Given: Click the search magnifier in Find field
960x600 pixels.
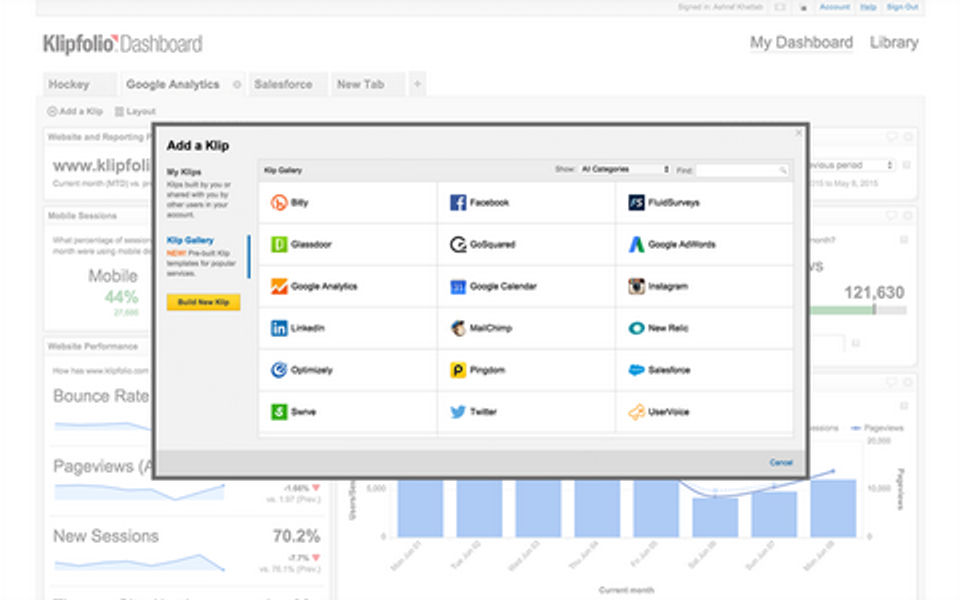Looking at the screenshot, I should pyautogui.click(x=782, y=170).
